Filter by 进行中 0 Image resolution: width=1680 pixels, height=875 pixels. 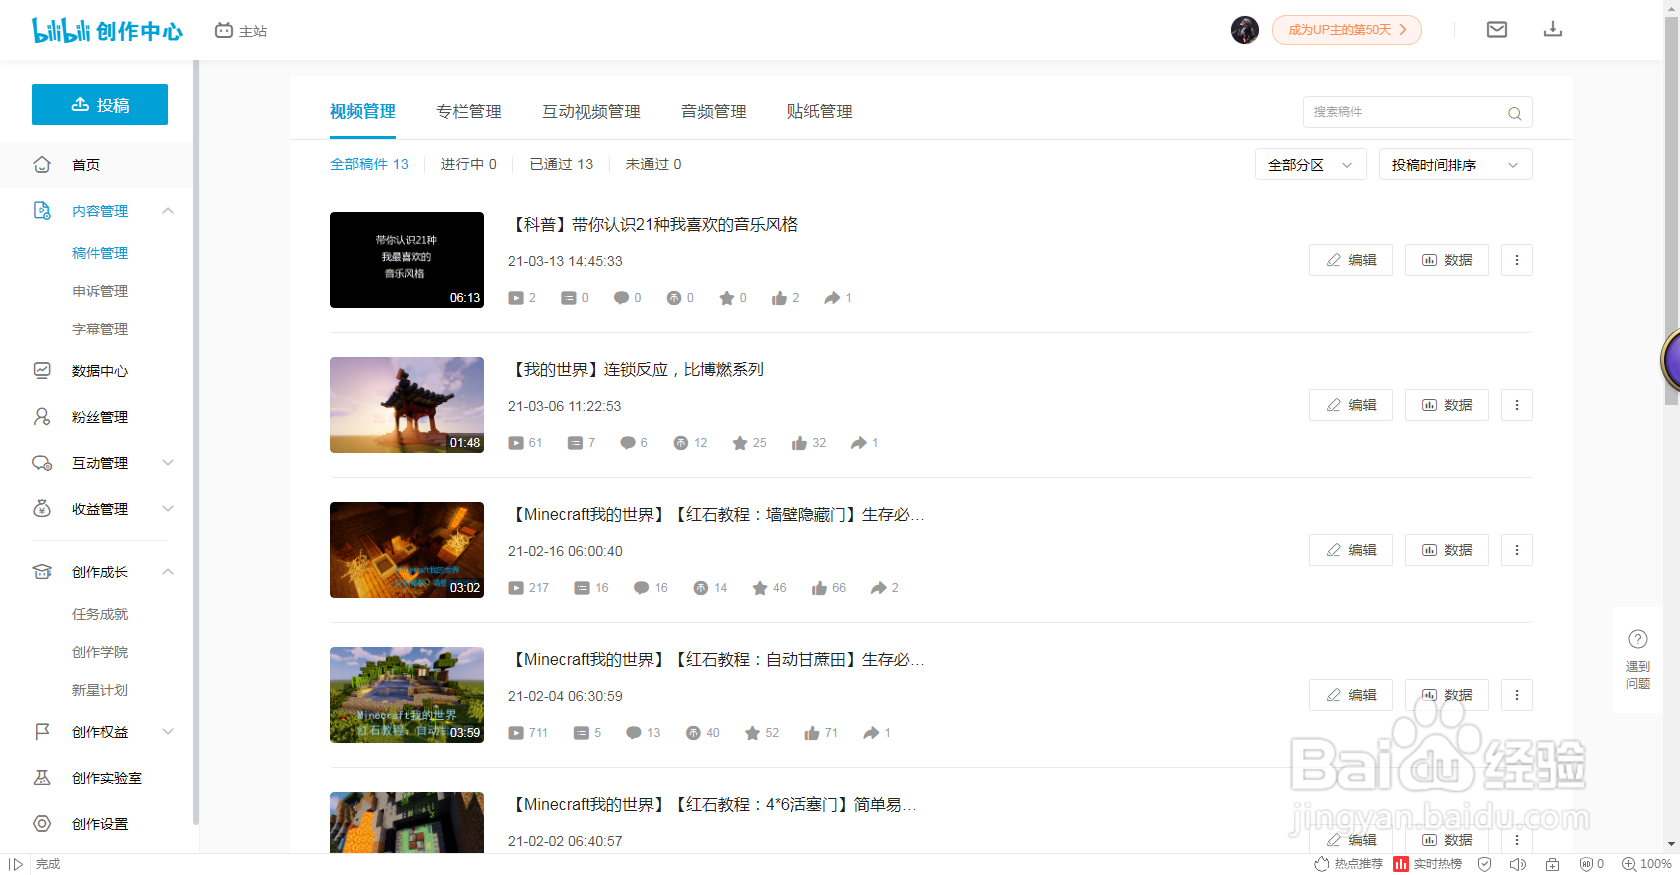(x=468, y=164)
